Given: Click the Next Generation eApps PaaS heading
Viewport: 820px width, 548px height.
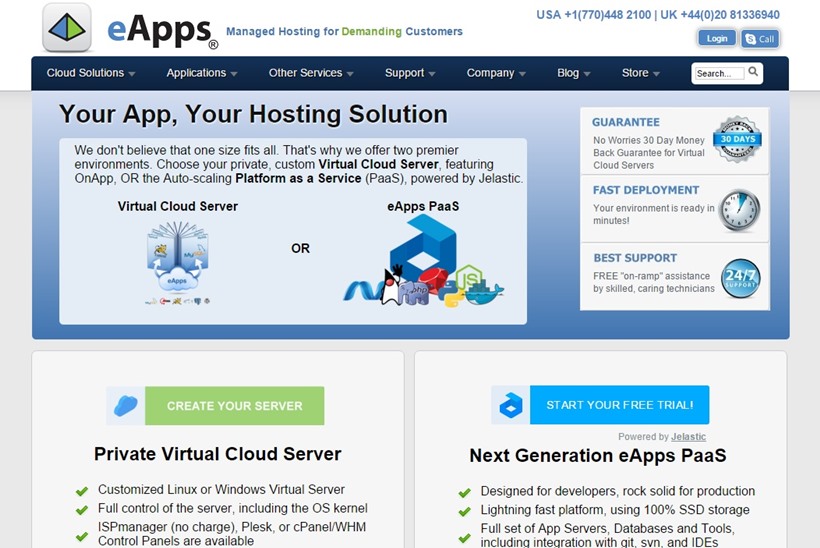Looking at the screenshot, I should click(598, 455).
